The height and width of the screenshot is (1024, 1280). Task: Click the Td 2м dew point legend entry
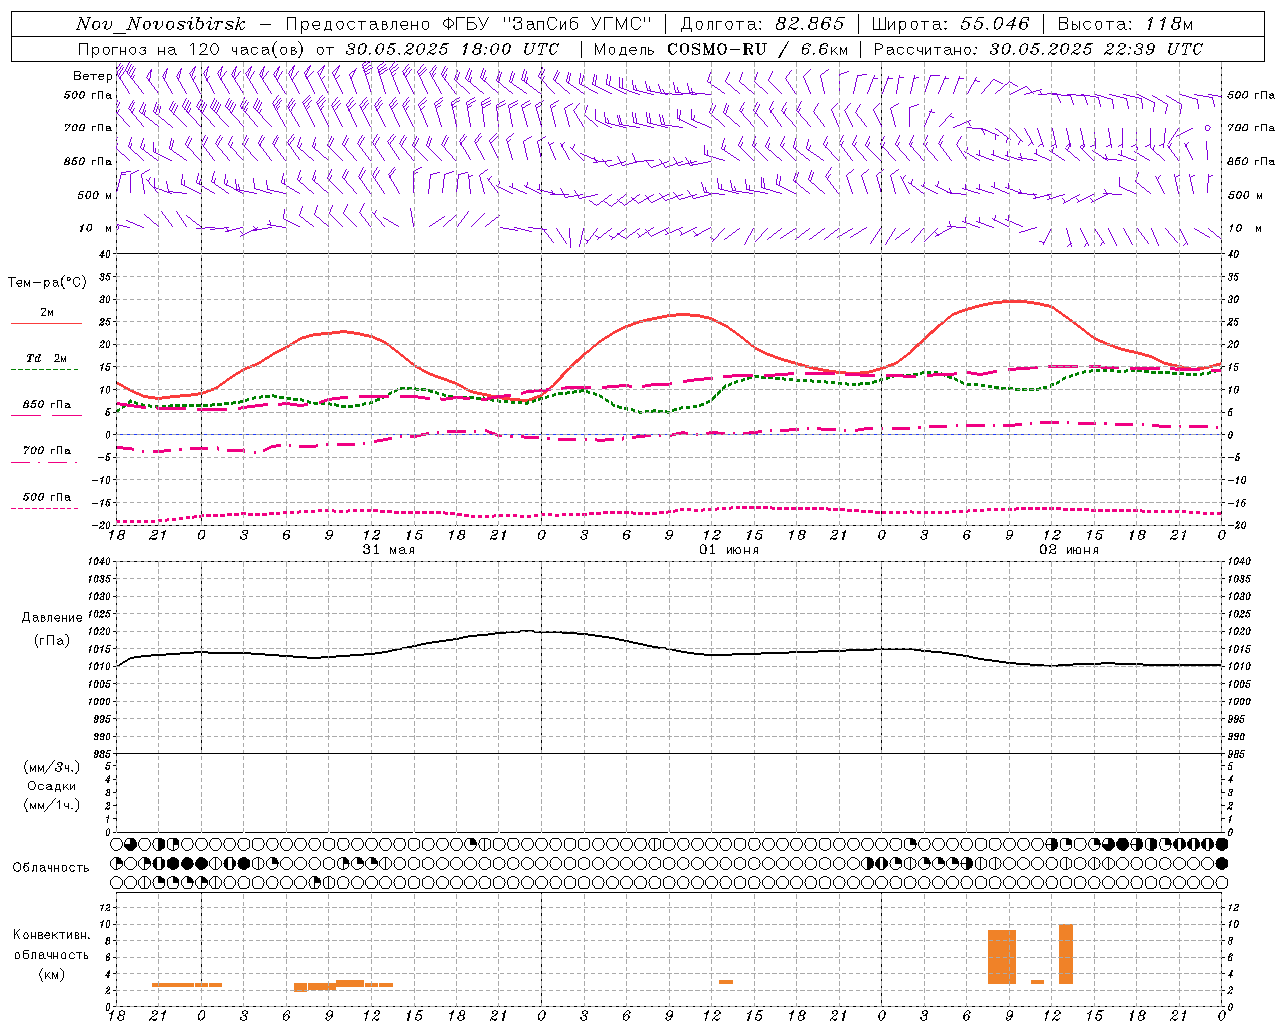tap(46, 358)
